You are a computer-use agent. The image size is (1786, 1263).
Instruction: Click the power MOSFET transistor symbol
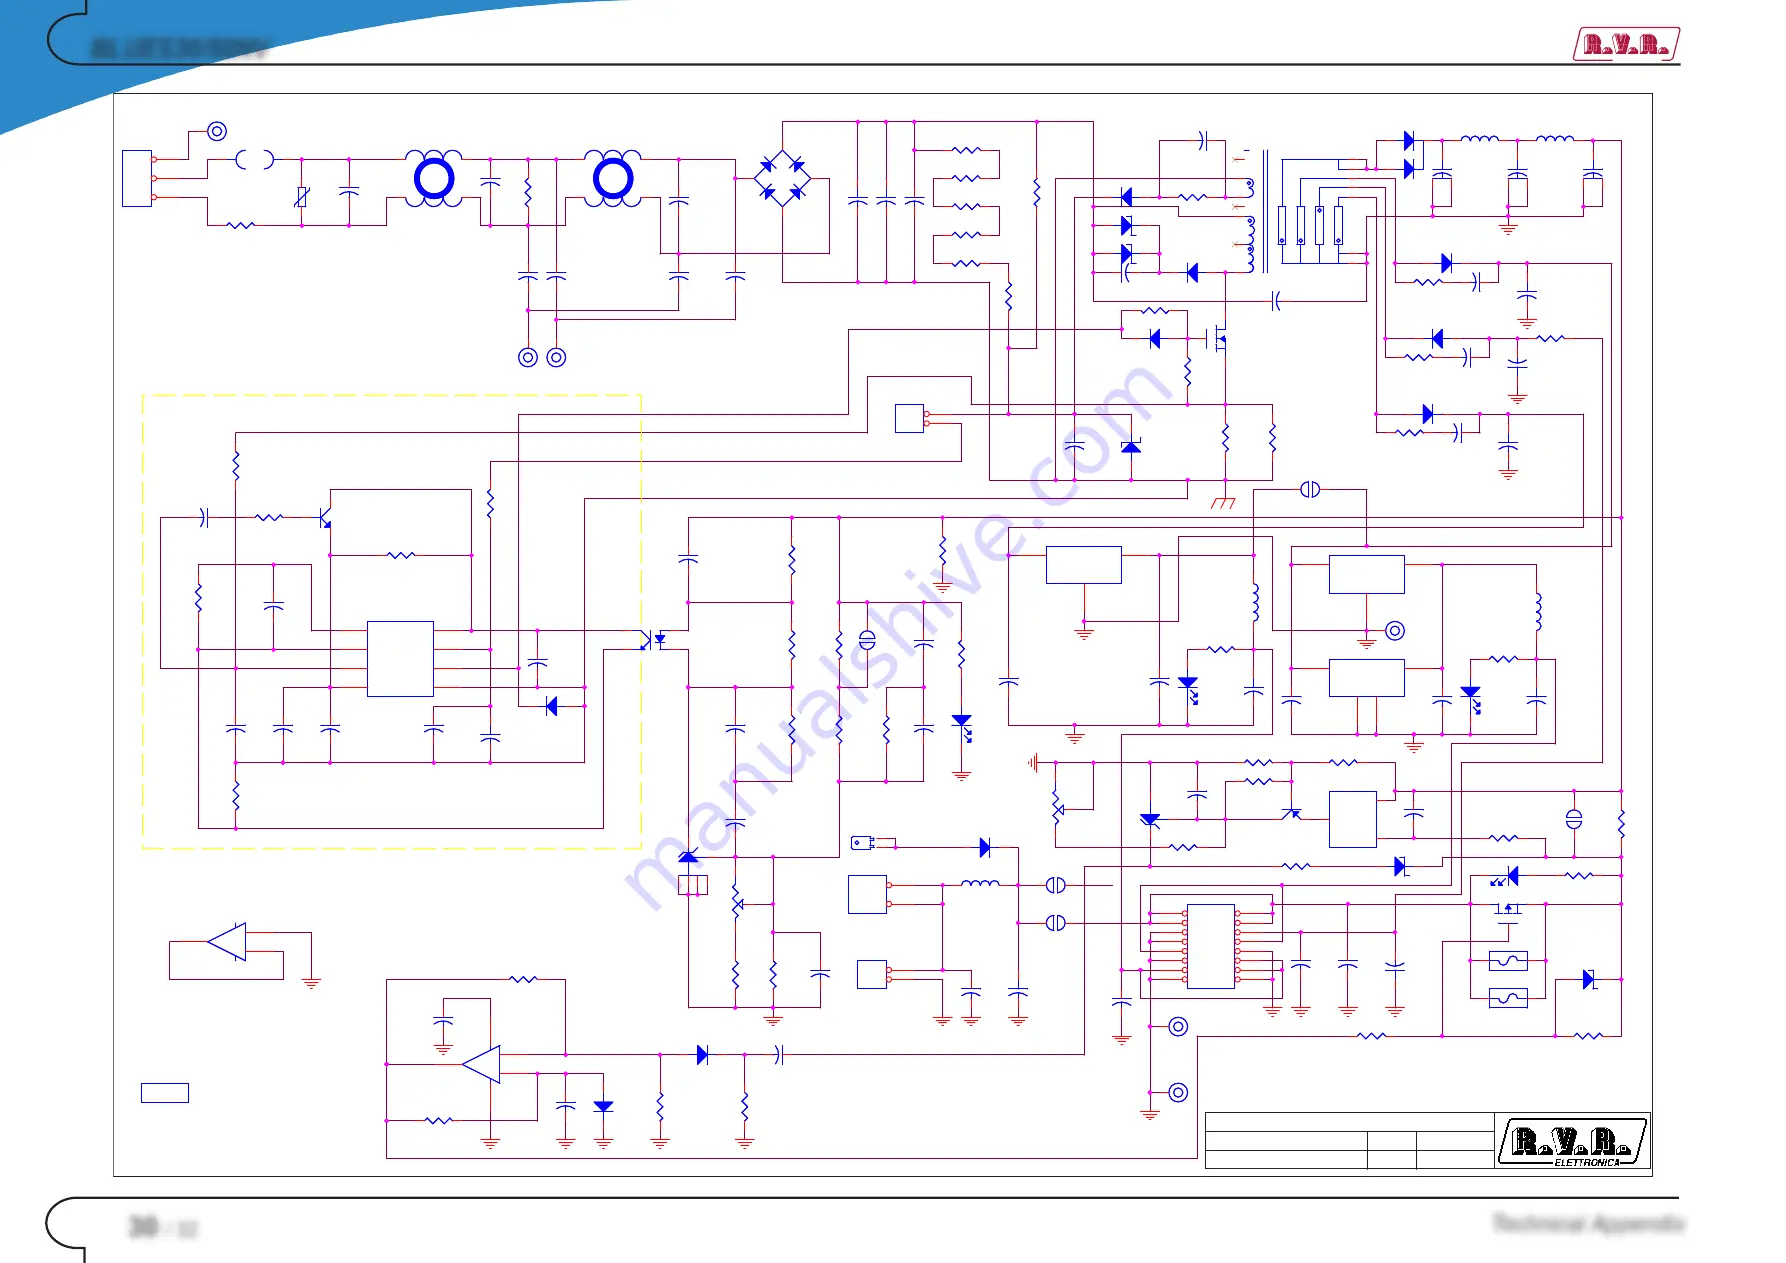[1218, 338]
